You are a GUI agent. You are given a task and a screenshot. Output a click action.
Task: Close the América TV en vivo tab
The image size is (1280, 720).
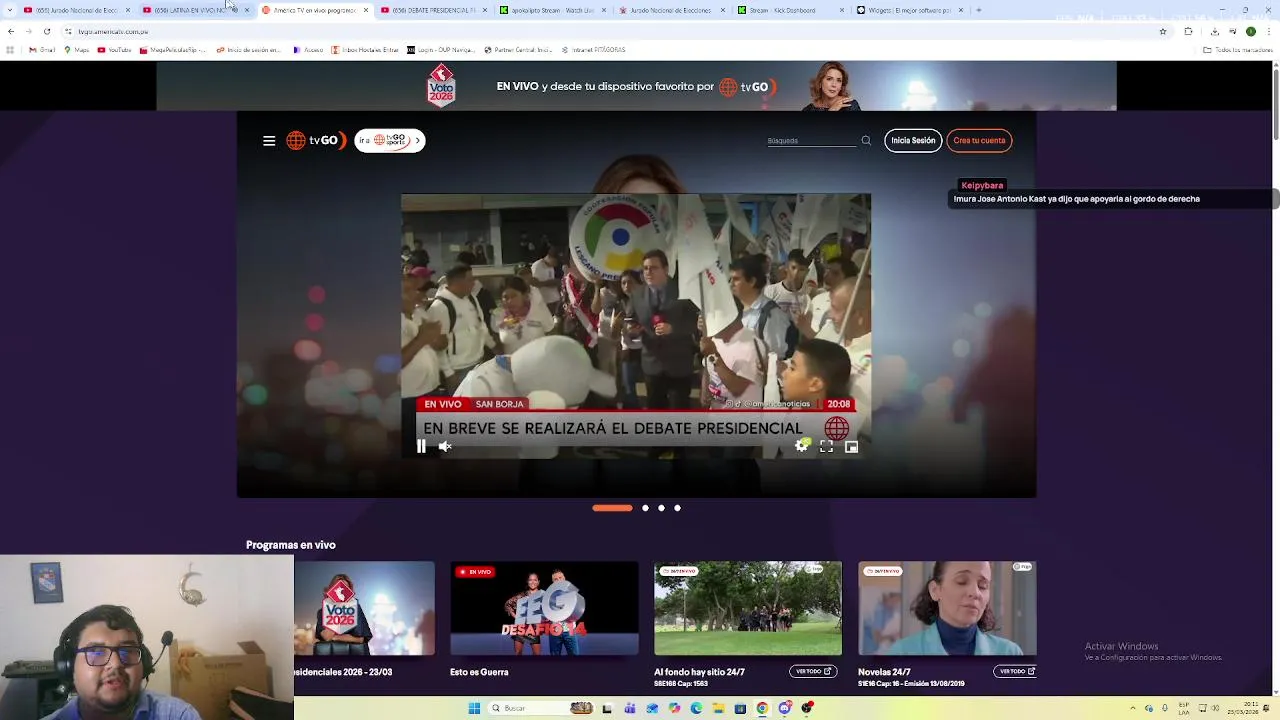[x=366, y=10]
